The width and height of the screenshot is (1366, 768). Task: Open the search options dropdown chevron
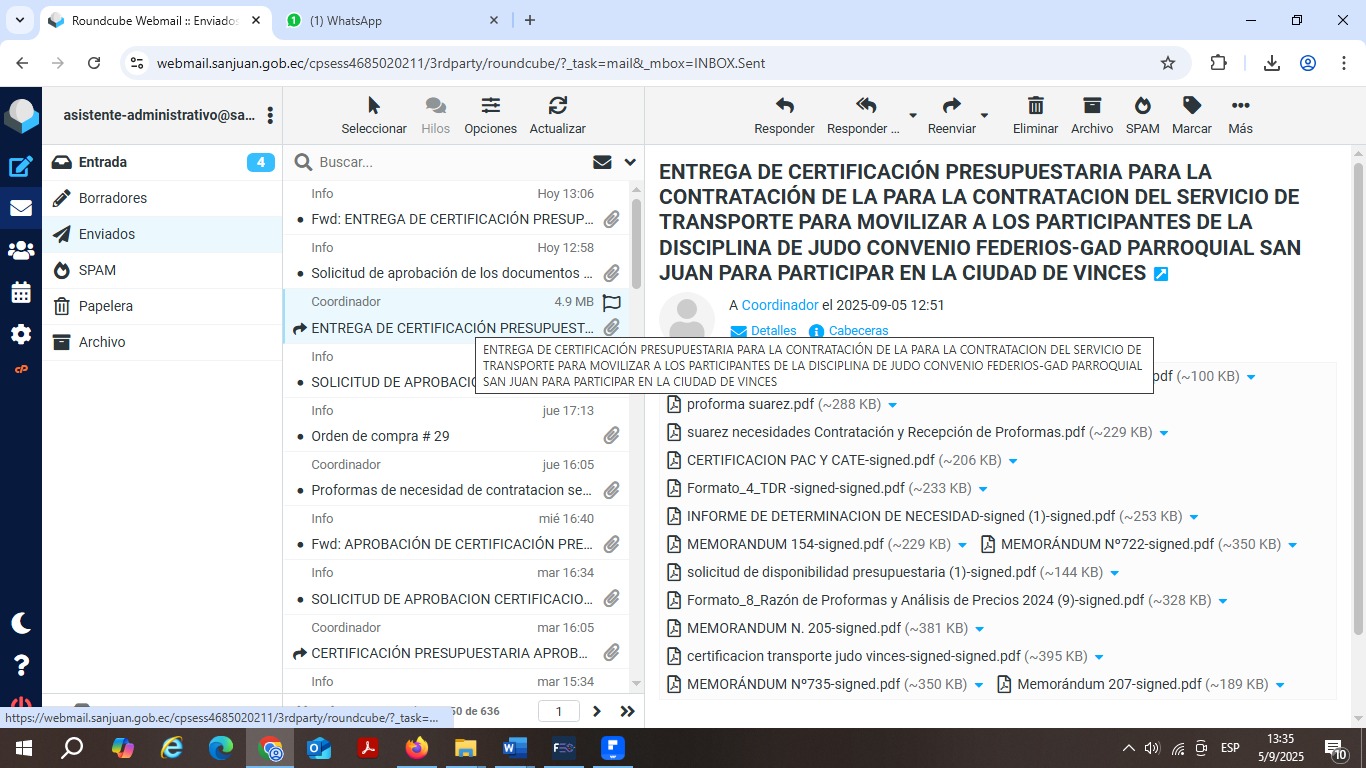(630, 162)
